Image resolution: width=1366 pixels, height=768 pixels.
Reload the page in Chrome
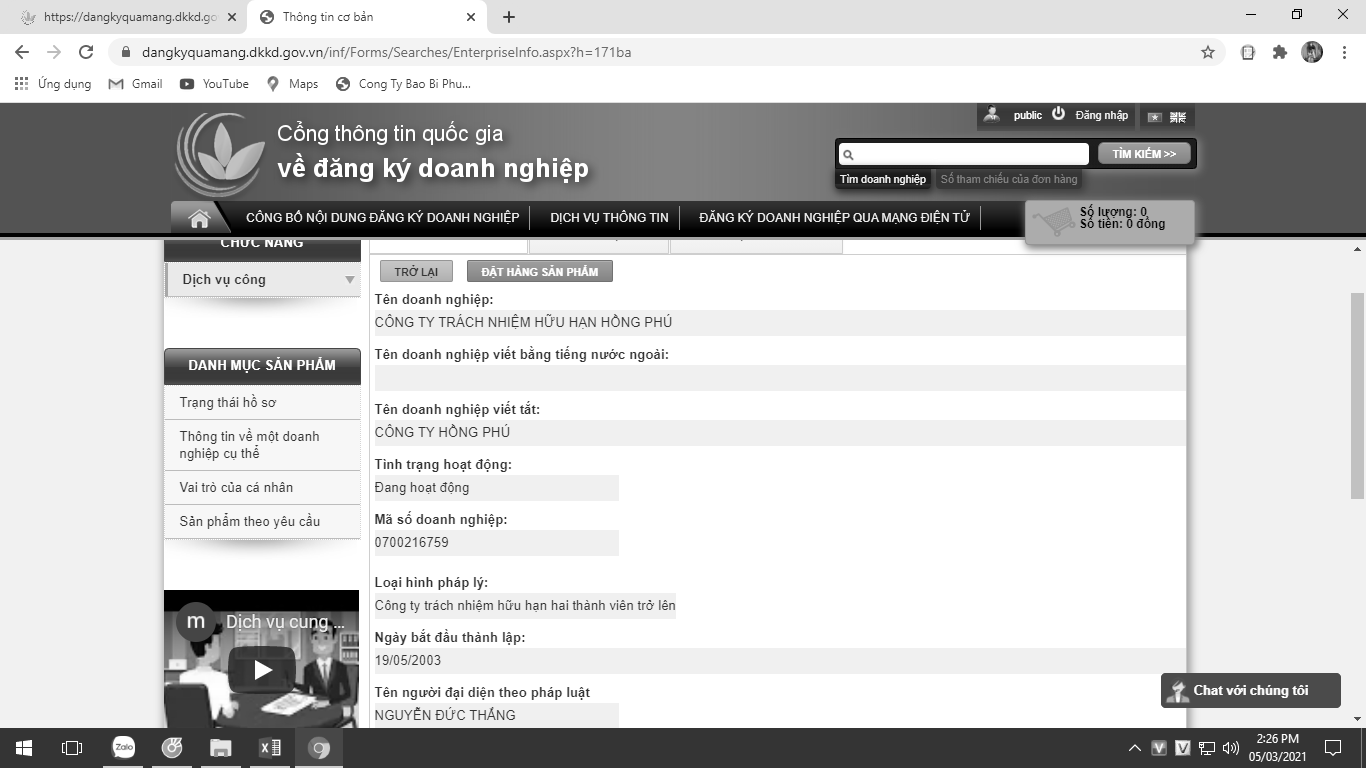pyautogui.click(x=86, y=52)
